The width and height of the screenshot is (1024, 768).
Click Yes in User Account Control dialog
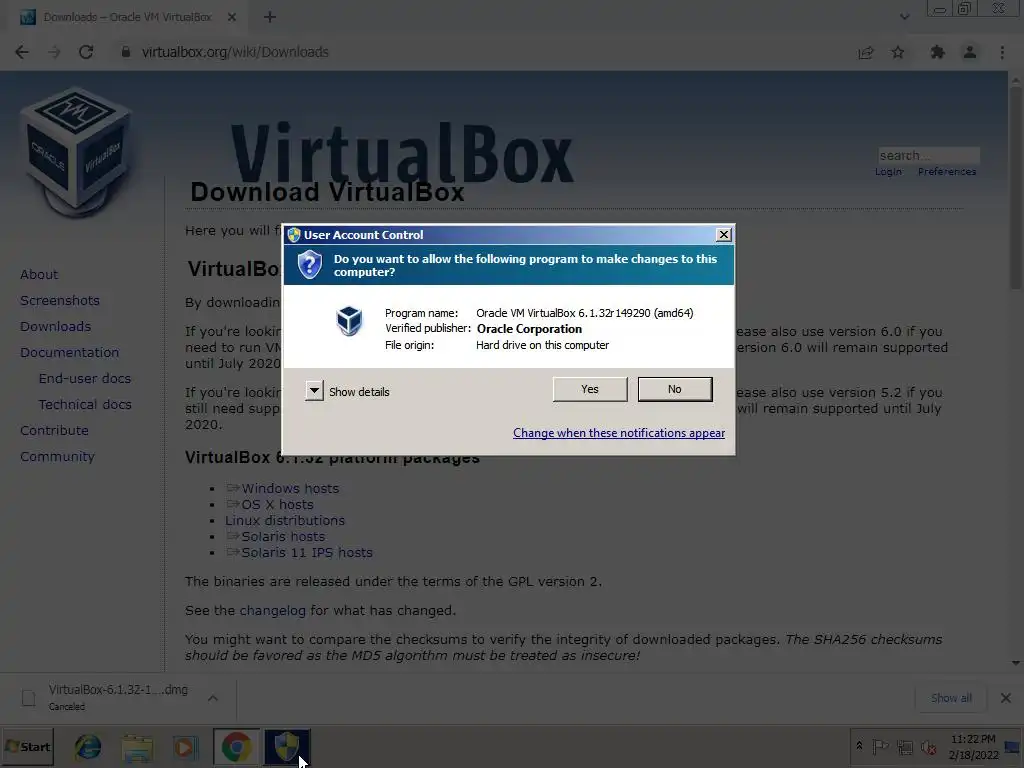pos(590,389)
